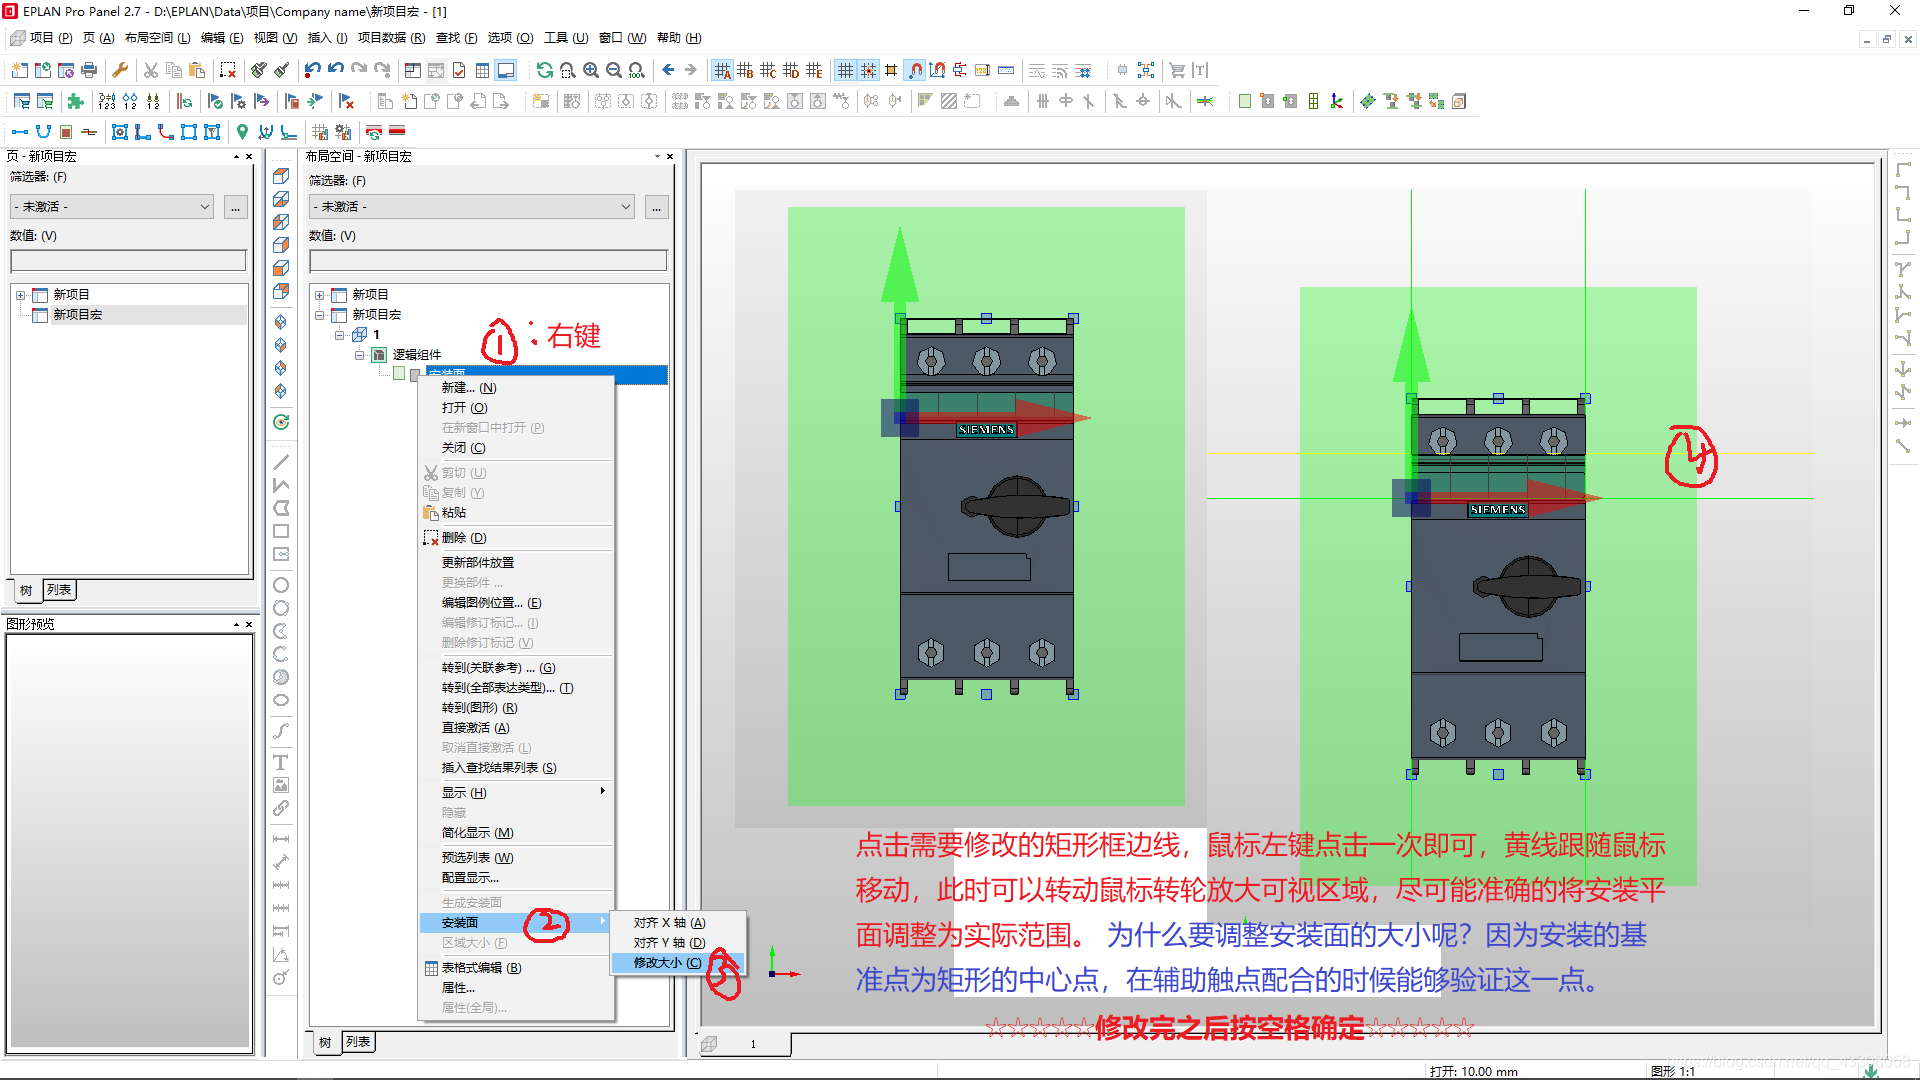The image size is (1920, 1080).
Task: Click the 数值 input field in the page panel
Action: tap(128, 261)
